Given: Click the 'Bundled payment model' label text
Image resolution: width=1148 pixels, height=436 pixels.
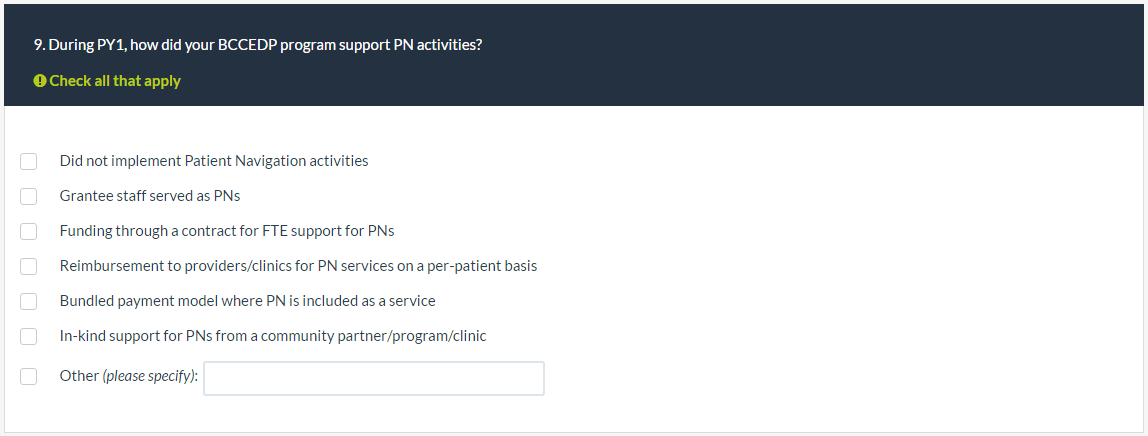Looking at the screenshot, I should coord(247,301).
